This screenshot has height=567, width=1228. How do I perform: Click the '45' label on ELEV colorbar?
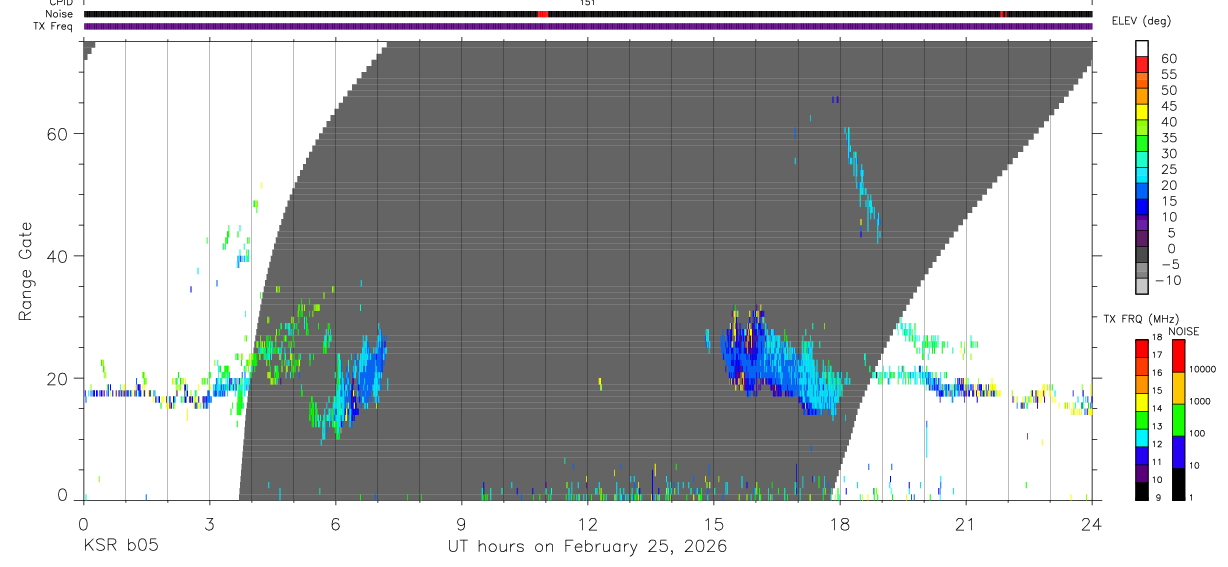(1168, 106)
